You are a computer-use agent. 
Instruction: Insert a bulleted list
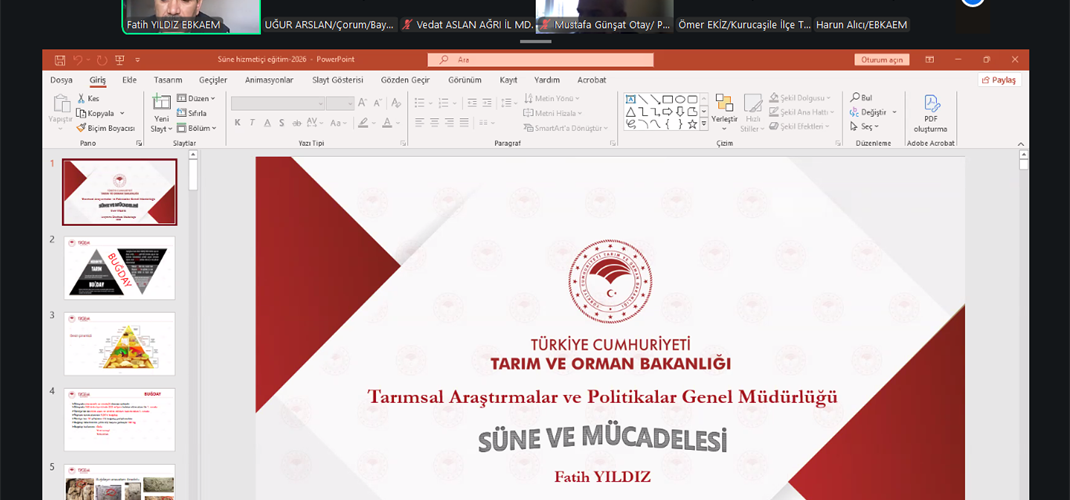click(x=420, y=103)
